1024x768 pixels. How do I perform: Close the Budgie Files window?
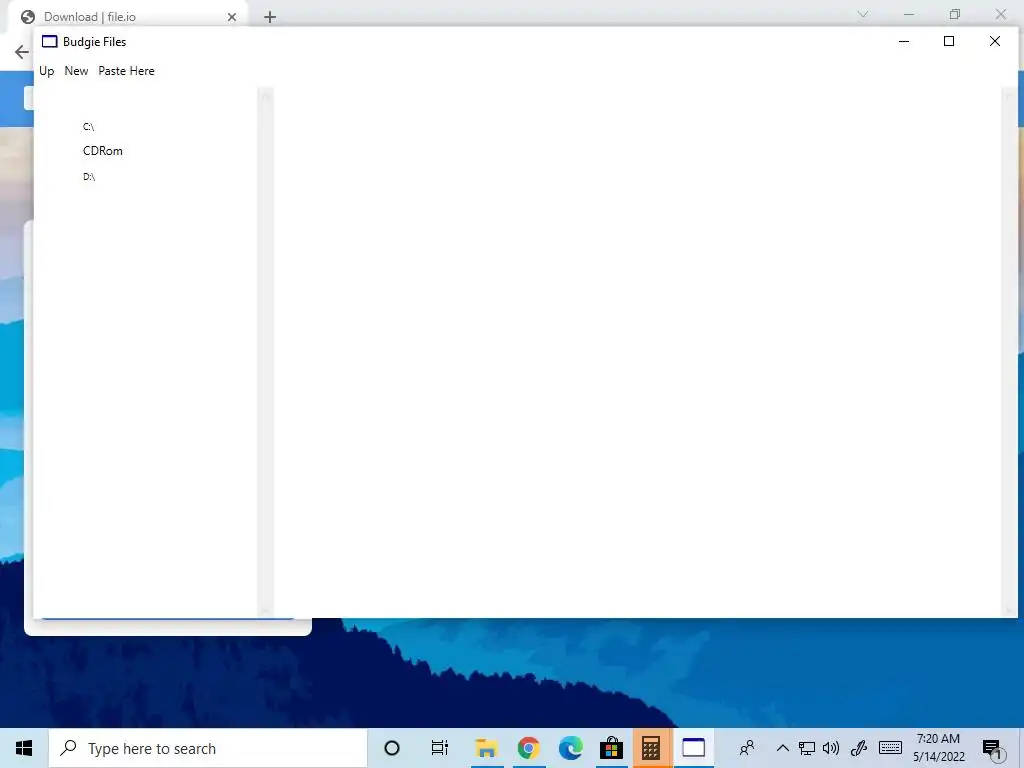pyautogui.click(x=995, y=41)
